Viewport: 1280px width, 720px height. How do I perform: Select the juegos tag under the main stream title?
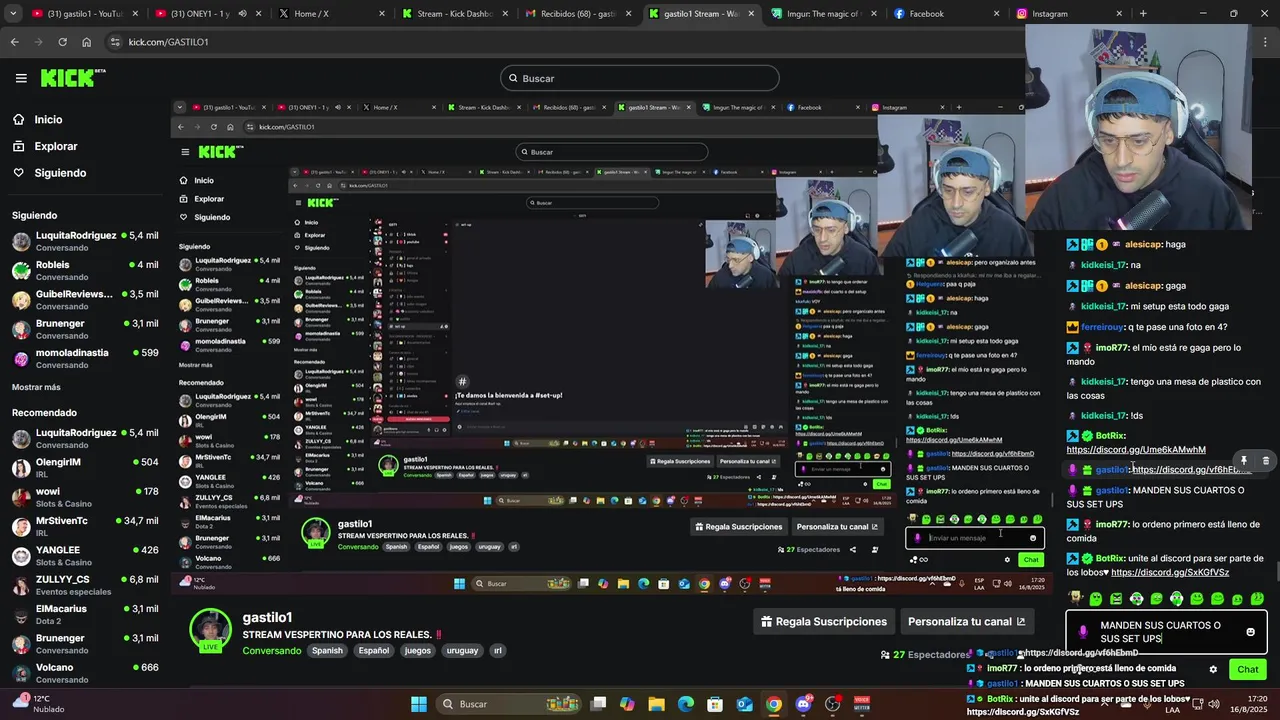(x=418, y=651)
